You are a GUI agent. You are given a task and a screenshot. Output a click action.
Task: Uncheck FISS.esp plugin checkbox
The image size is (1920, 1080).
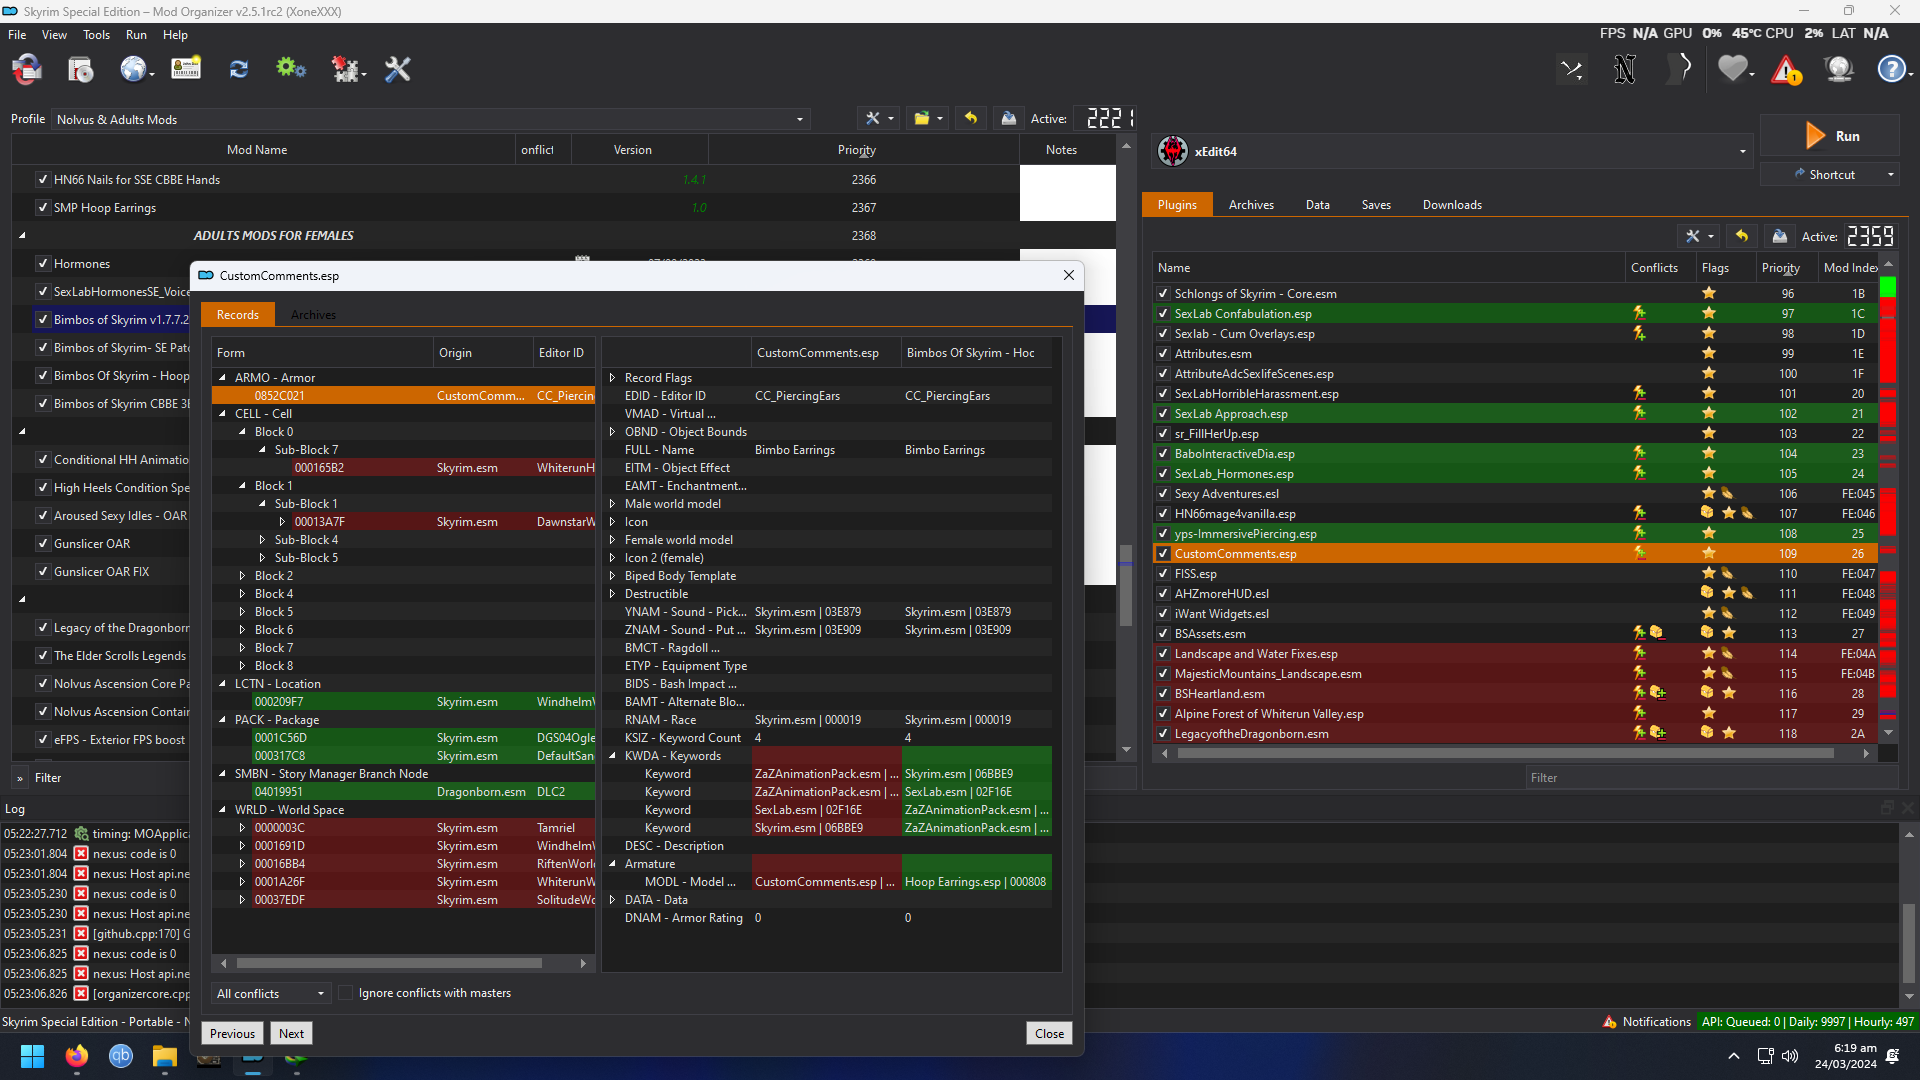pyautogui.click(x=1163, y=574)
